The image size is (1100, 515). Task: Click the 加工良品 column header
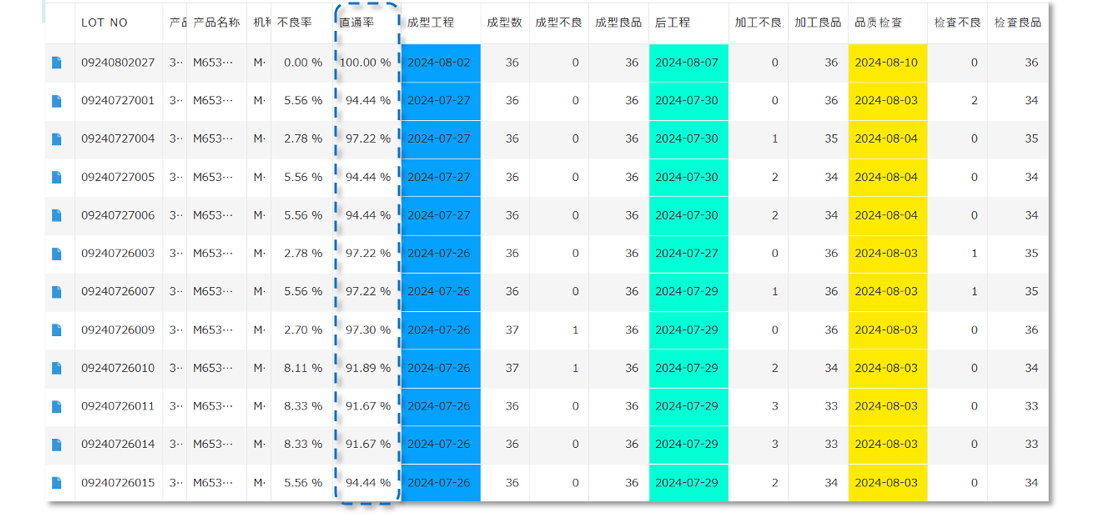(818, 22)
